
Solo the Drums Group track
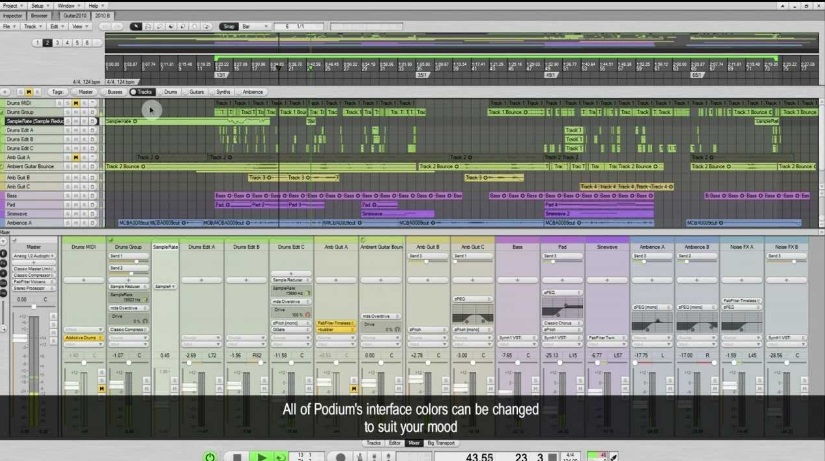67,112
